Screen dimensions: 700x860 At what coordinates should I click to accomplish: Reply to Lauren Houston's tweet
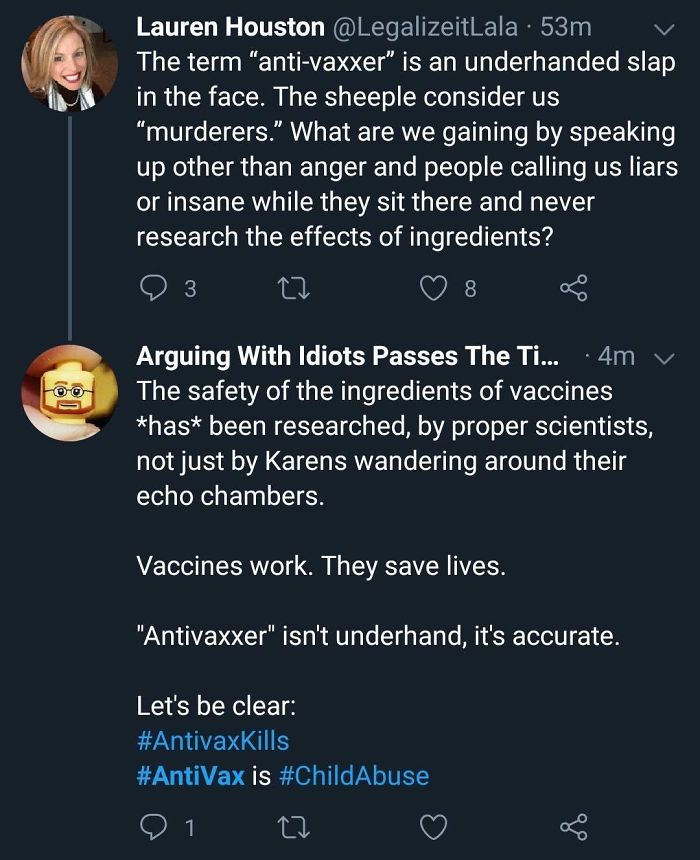tap(152, 289)
